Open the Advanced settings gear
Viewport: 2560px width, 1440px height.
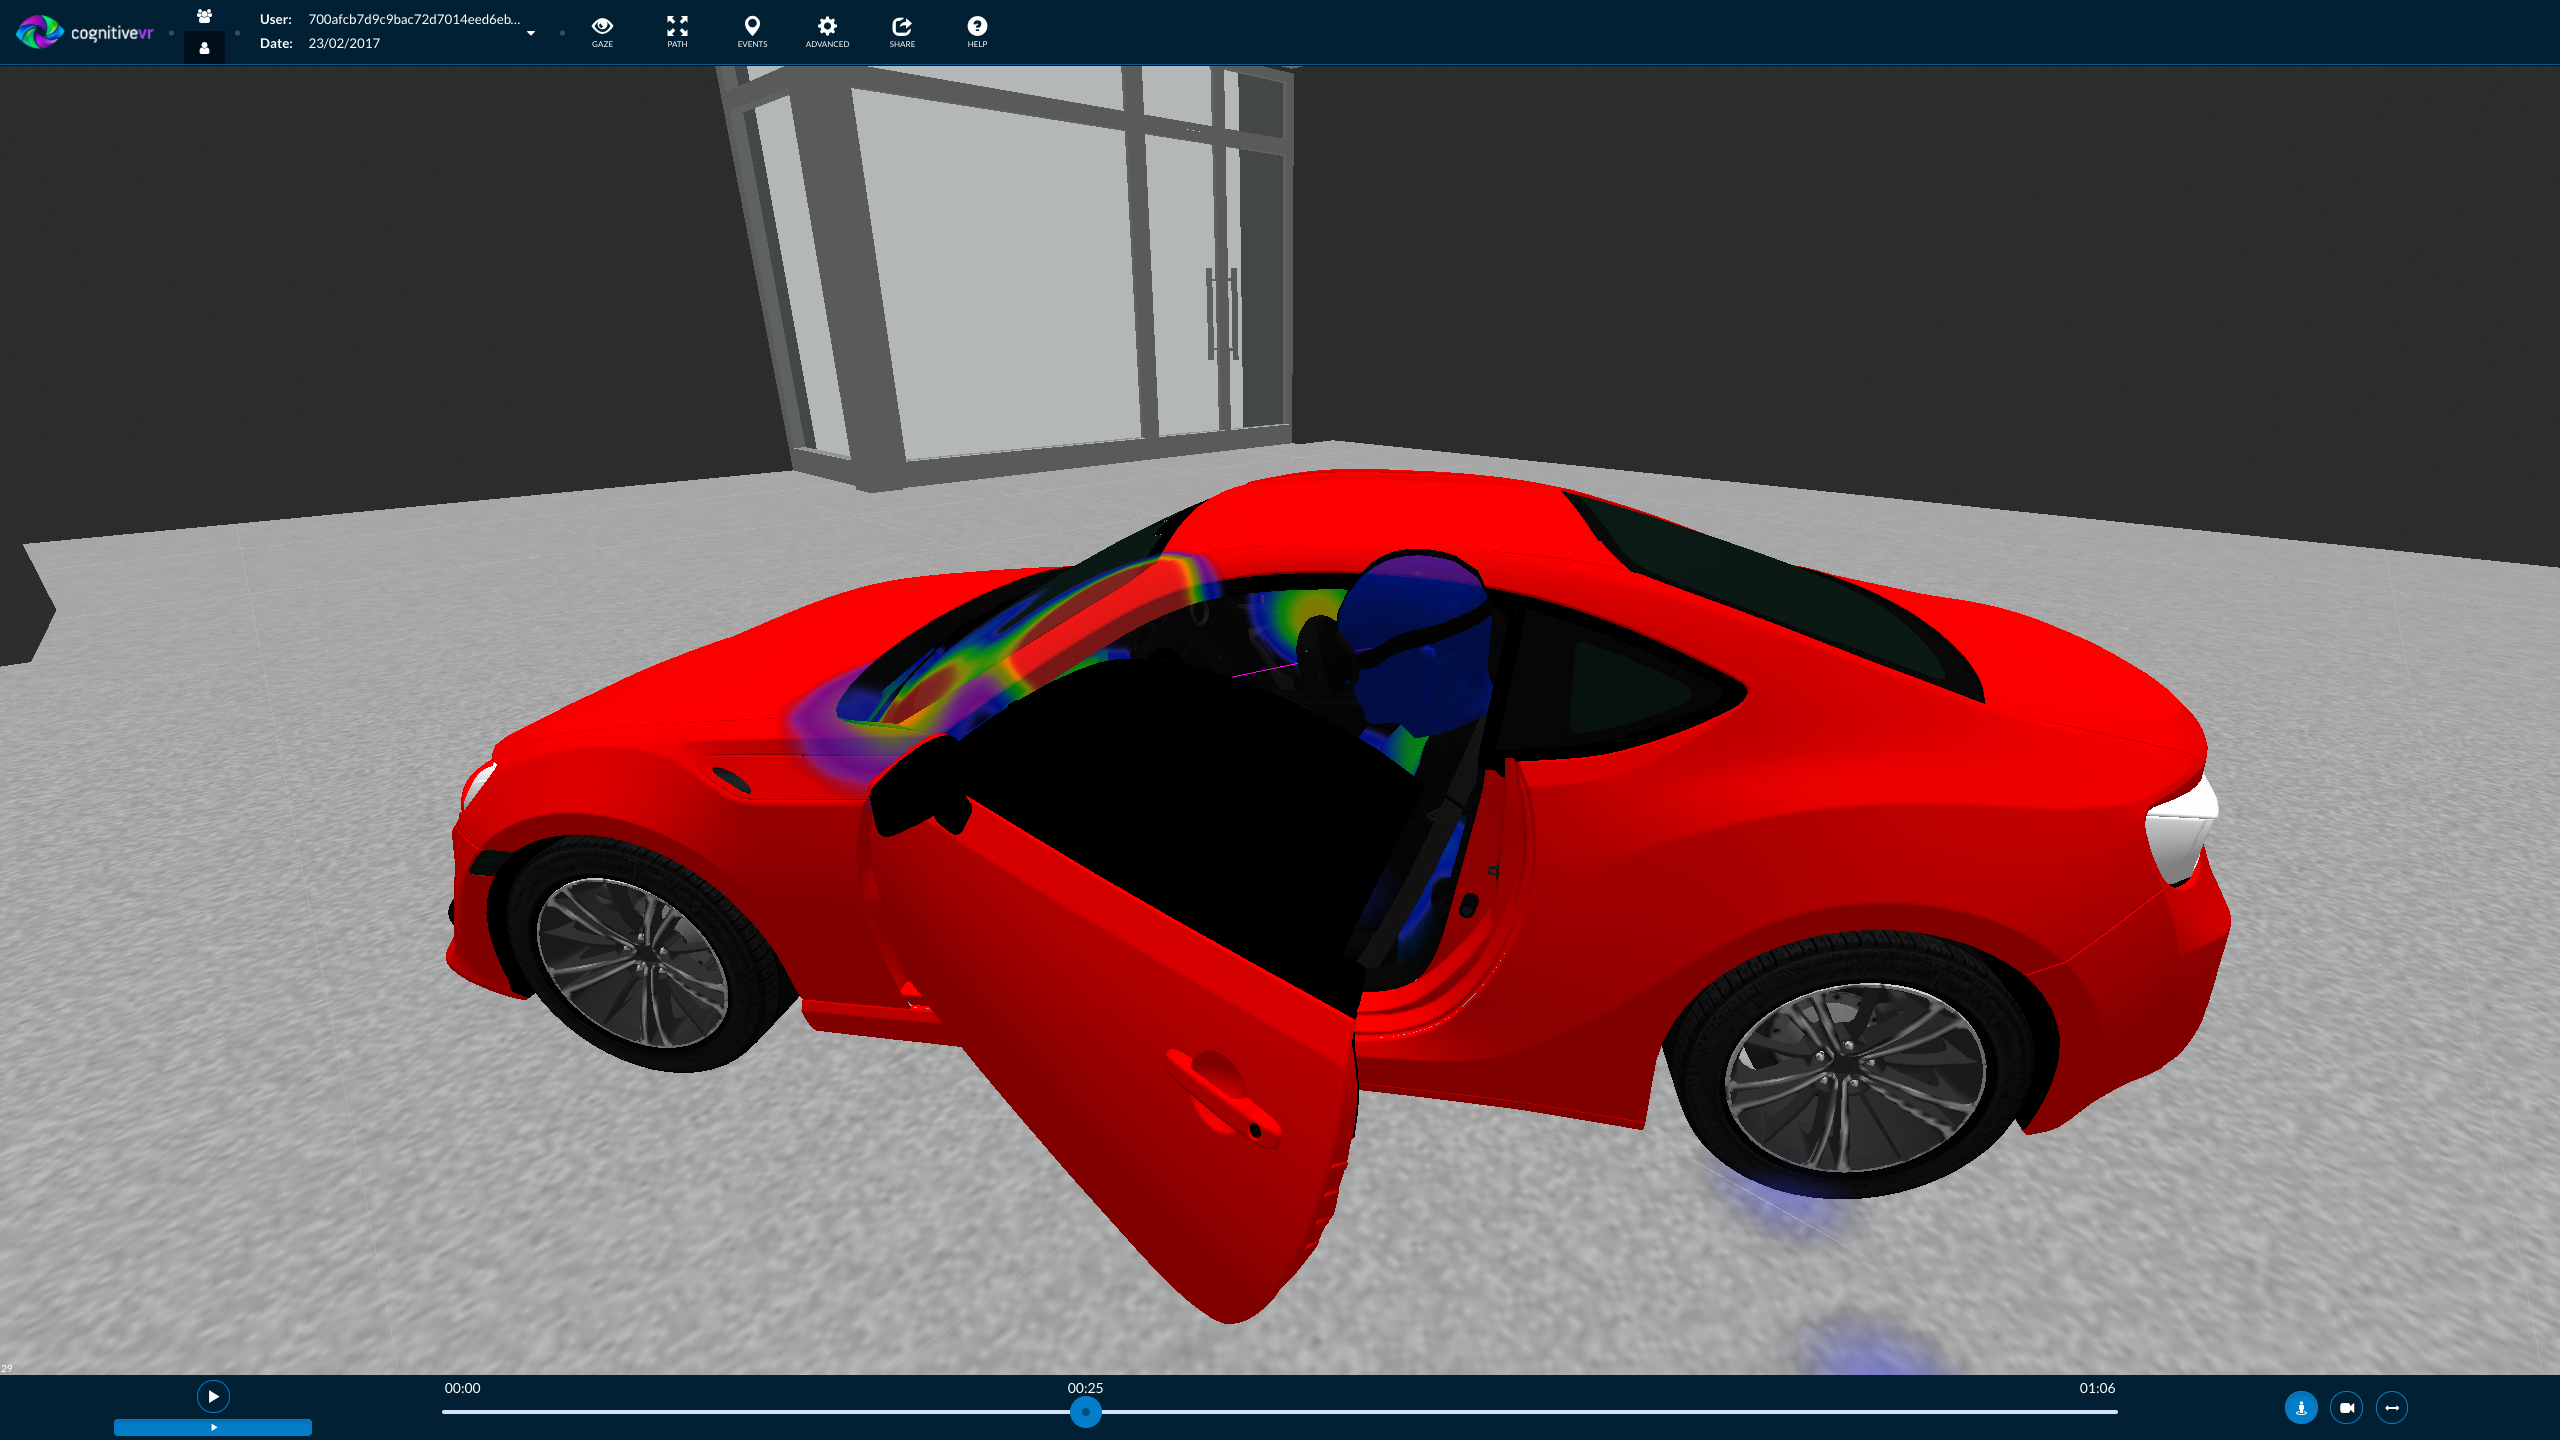(827, 31)
